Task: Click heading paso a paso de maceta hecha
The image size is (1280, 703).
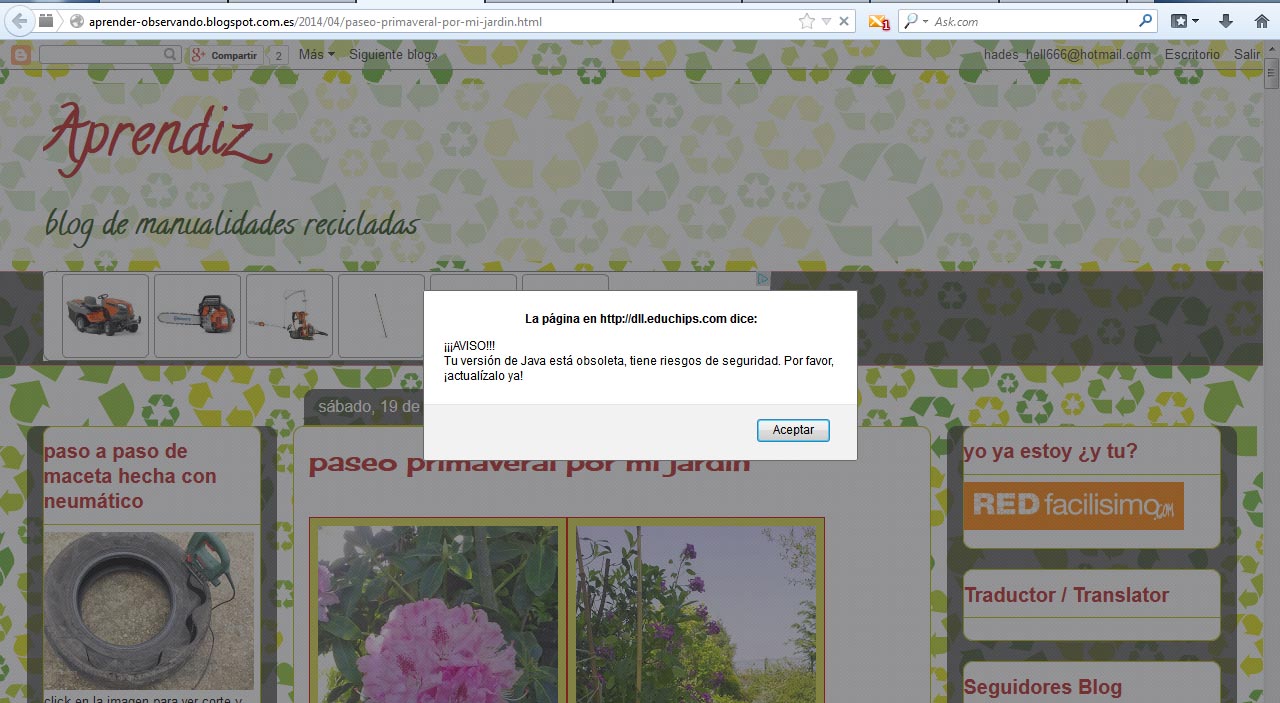Action: click(130, 476)
